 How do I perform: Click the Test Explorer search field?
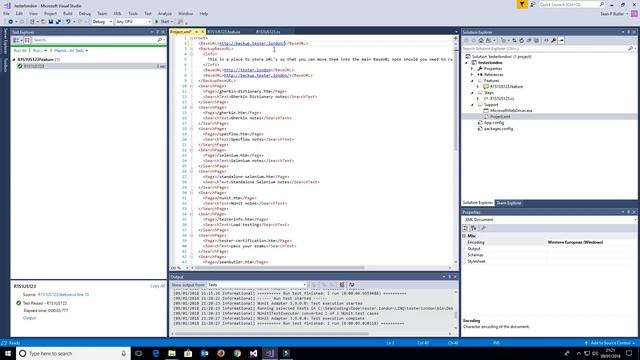(95, 40)
